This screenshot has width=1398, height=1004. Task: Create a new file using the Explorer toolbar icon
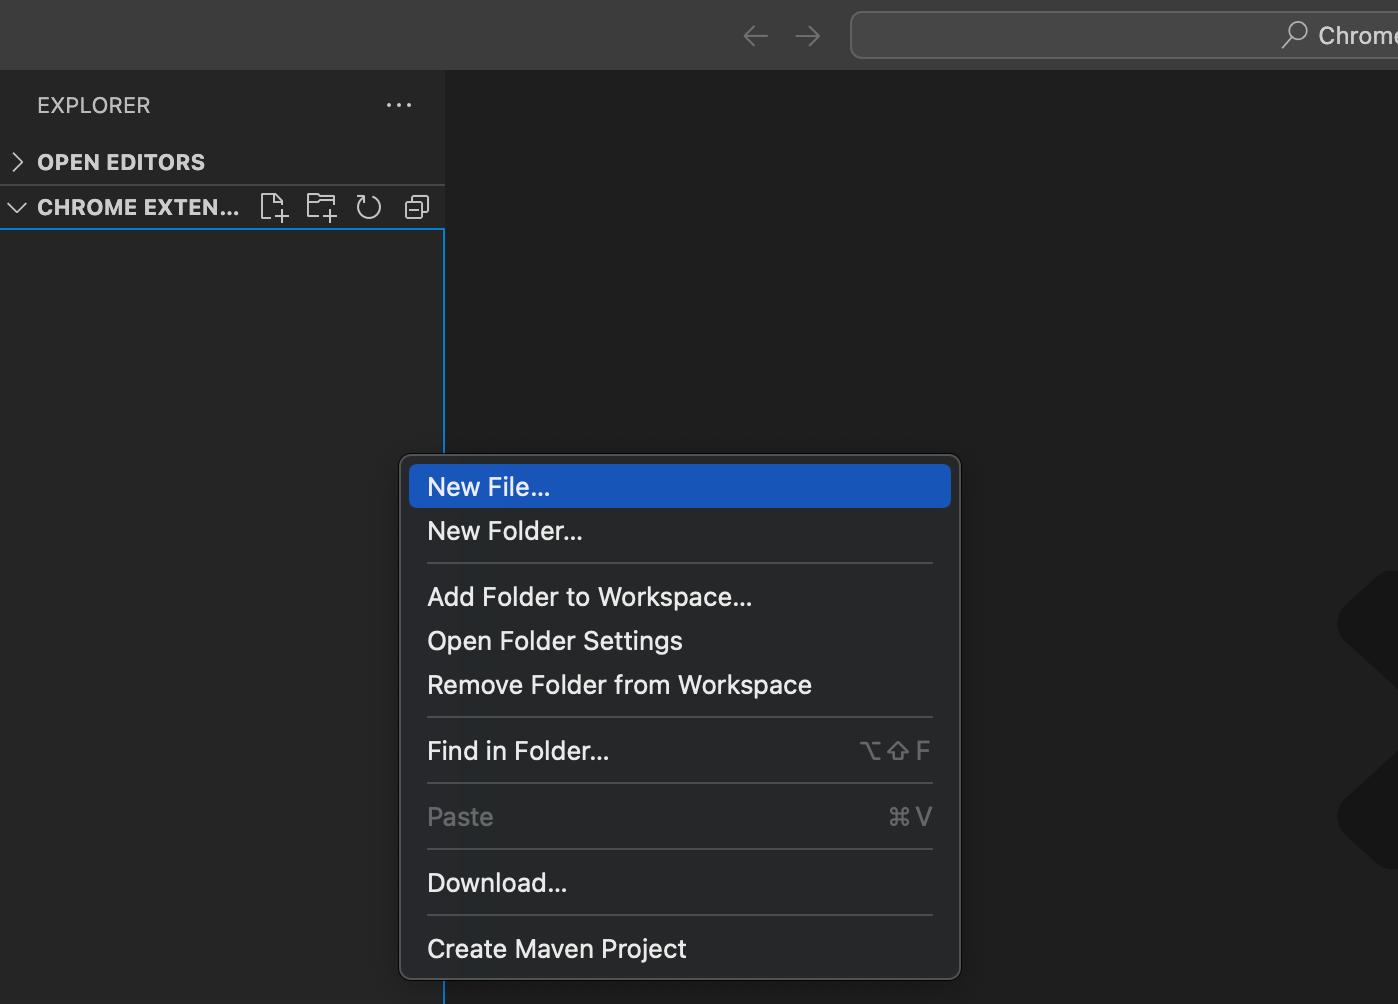[x=273, y=206]
